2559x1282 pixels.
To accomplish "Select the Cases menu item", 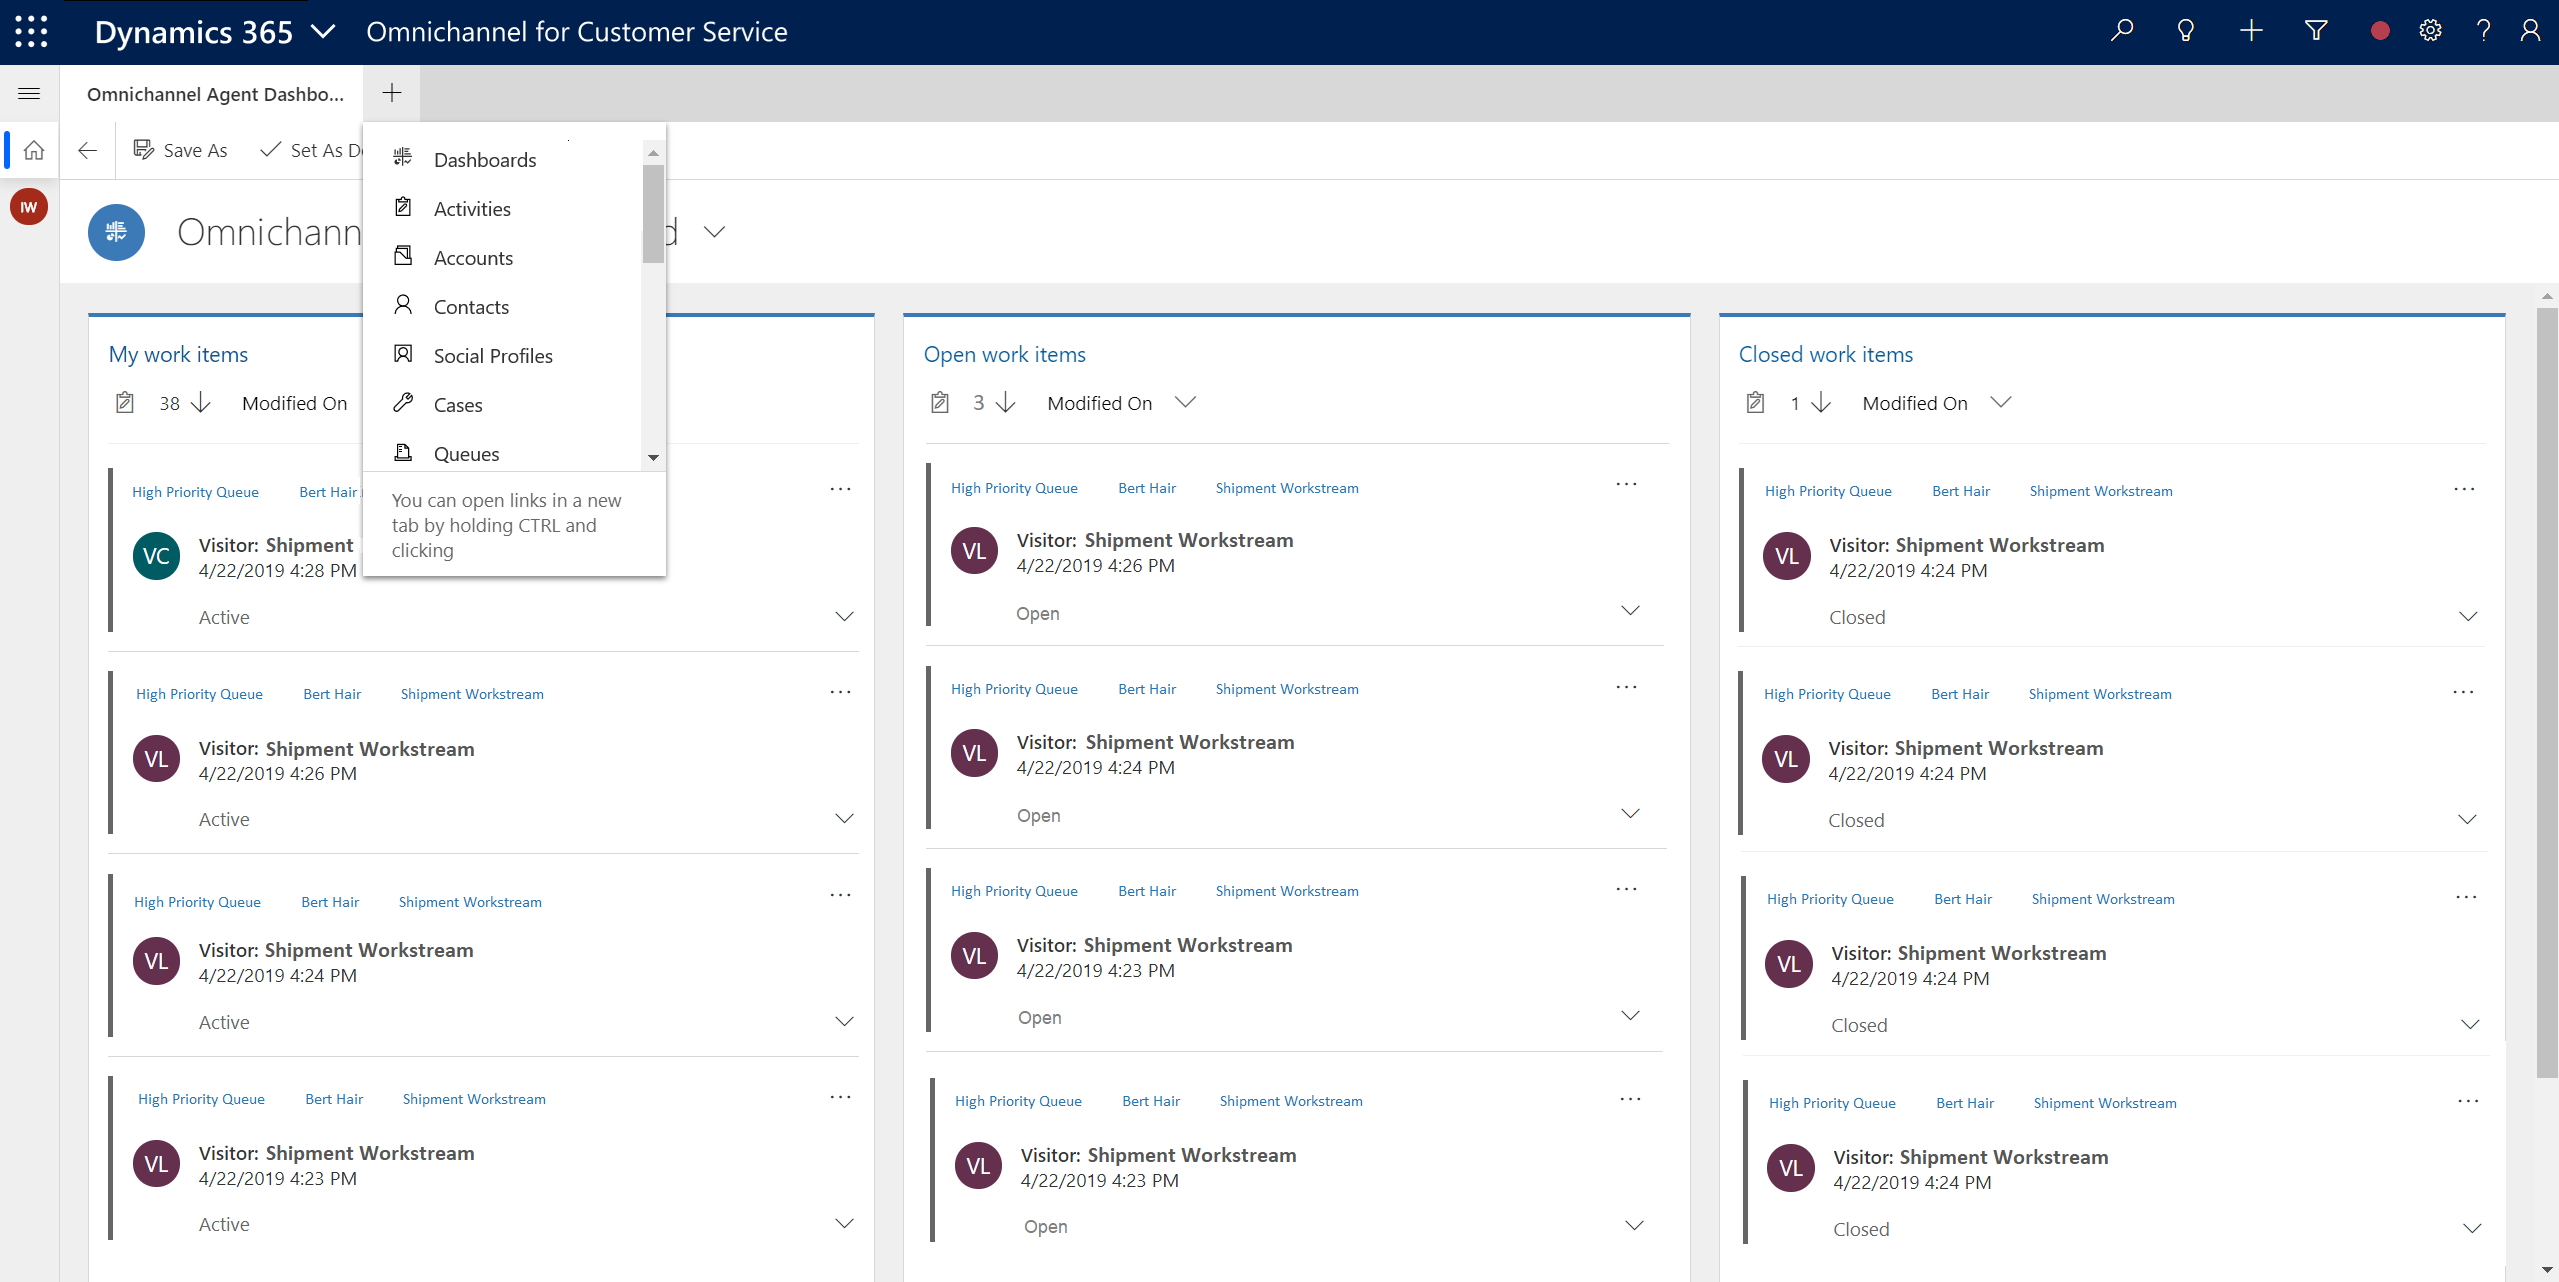I will pos(456,404).
